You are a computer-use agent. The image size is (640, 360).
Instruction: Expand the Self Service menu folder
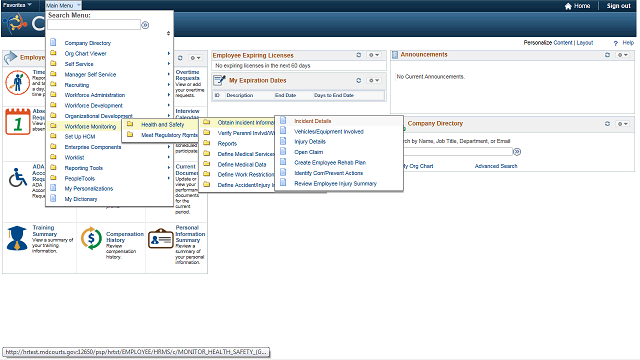tap(79, 64)
